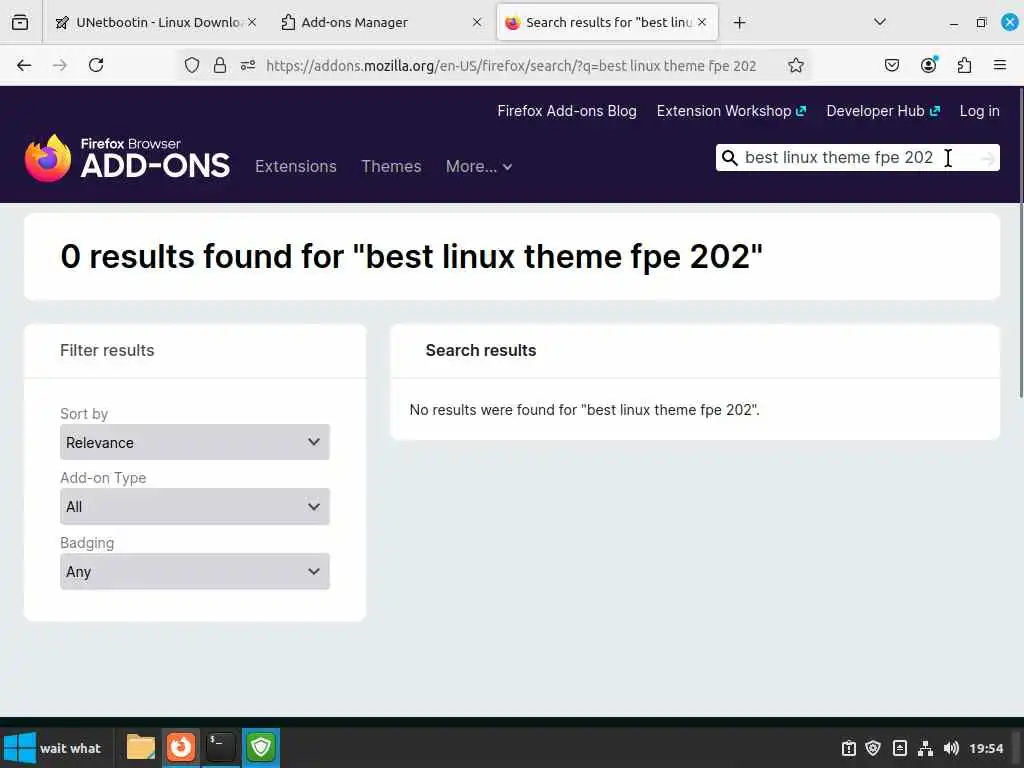Click the shield tray icon

coord(873,748)
